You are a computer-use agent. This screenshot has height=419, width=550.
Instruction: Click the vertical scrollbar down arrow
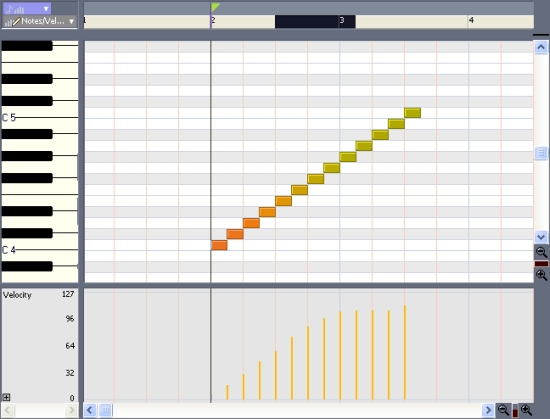541,237
